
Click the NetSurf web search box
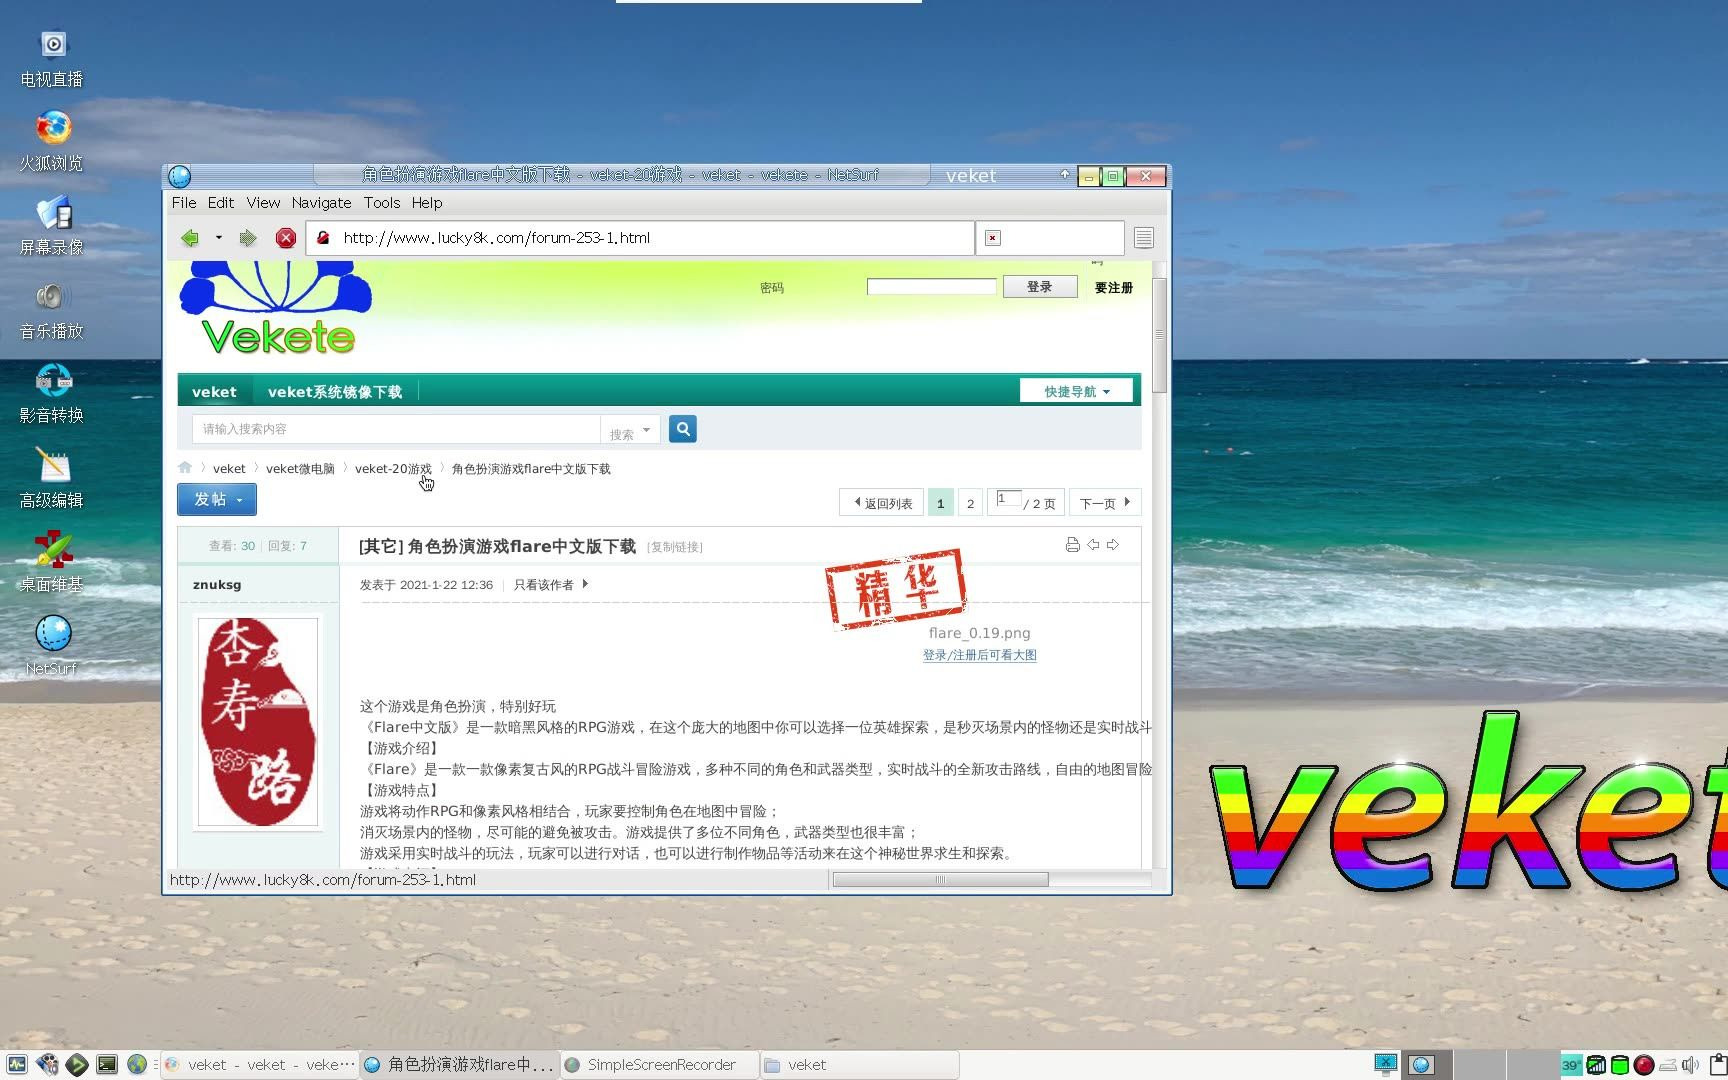(1050, 238)
